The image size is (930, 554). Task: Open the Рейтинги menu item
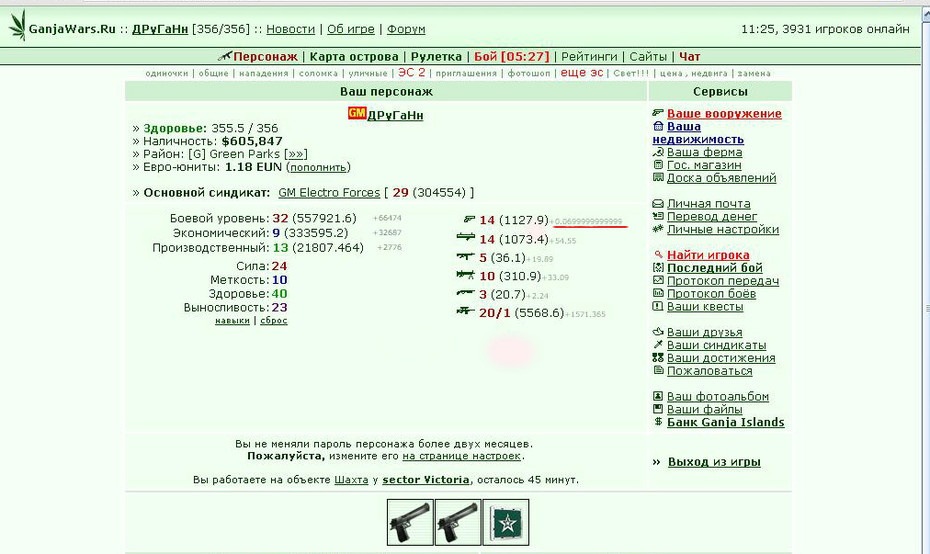tap(589, 56)
